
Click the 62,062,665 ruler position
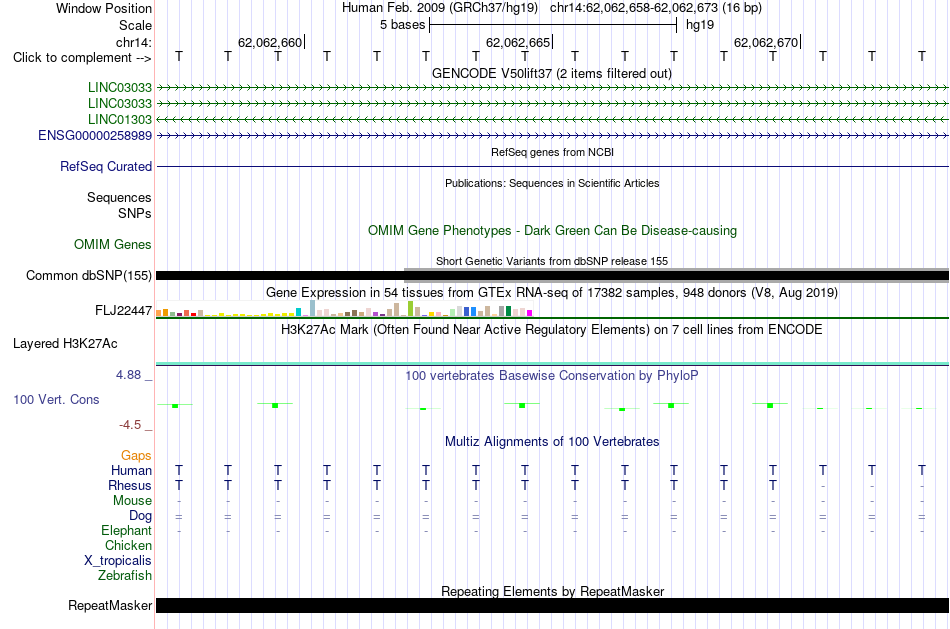click(518, 42)
